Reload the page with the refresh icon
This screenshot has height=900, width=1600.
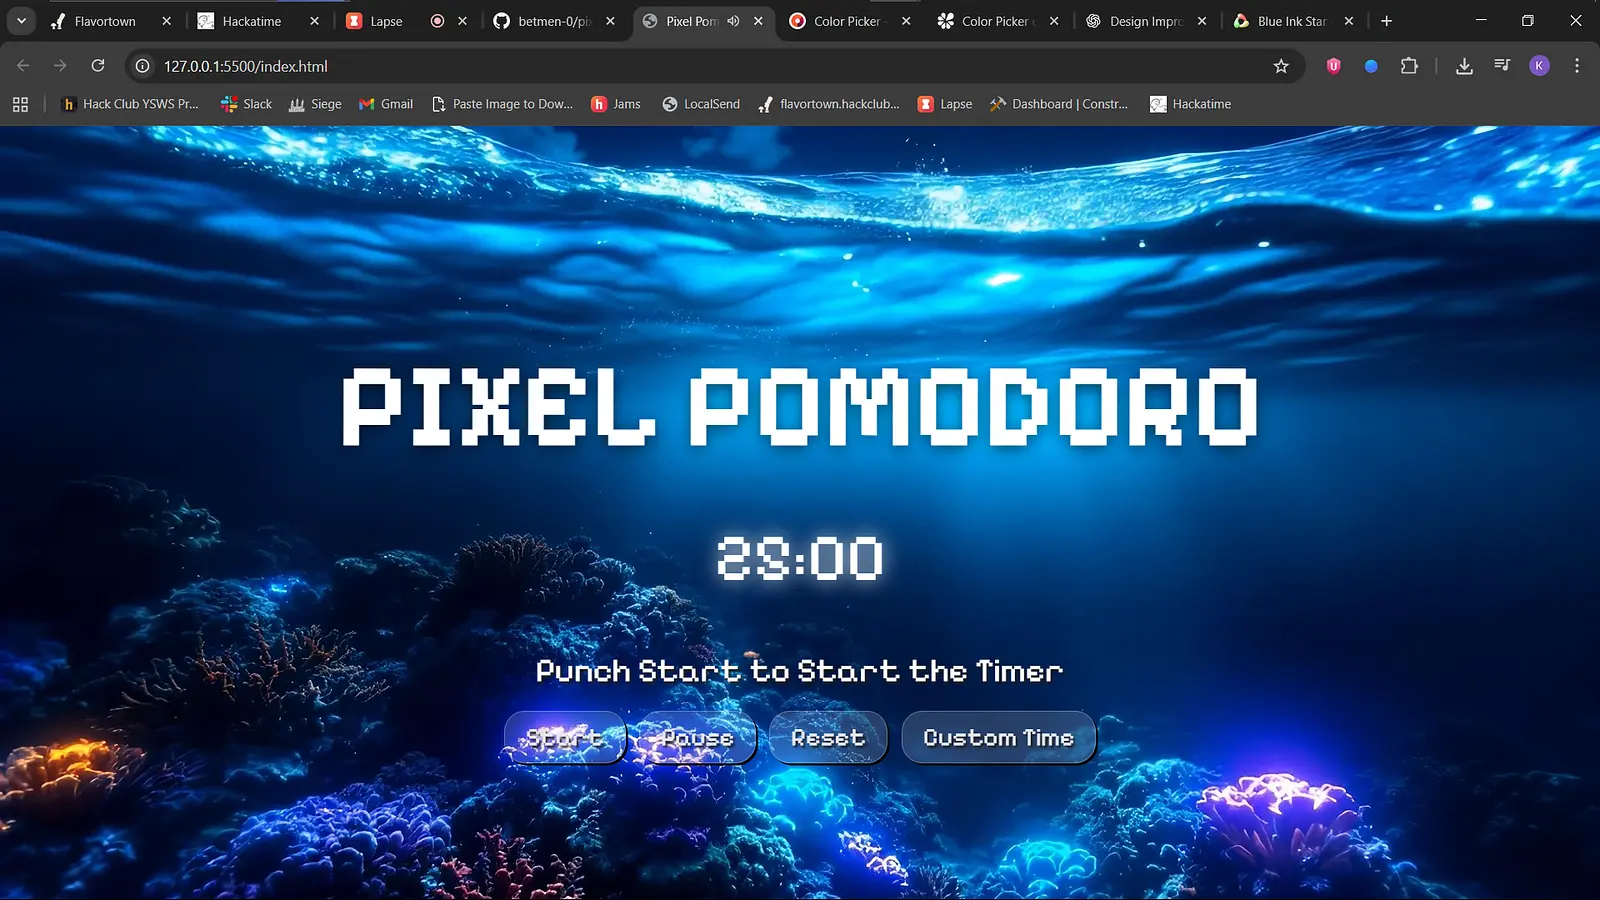point(97,66)
